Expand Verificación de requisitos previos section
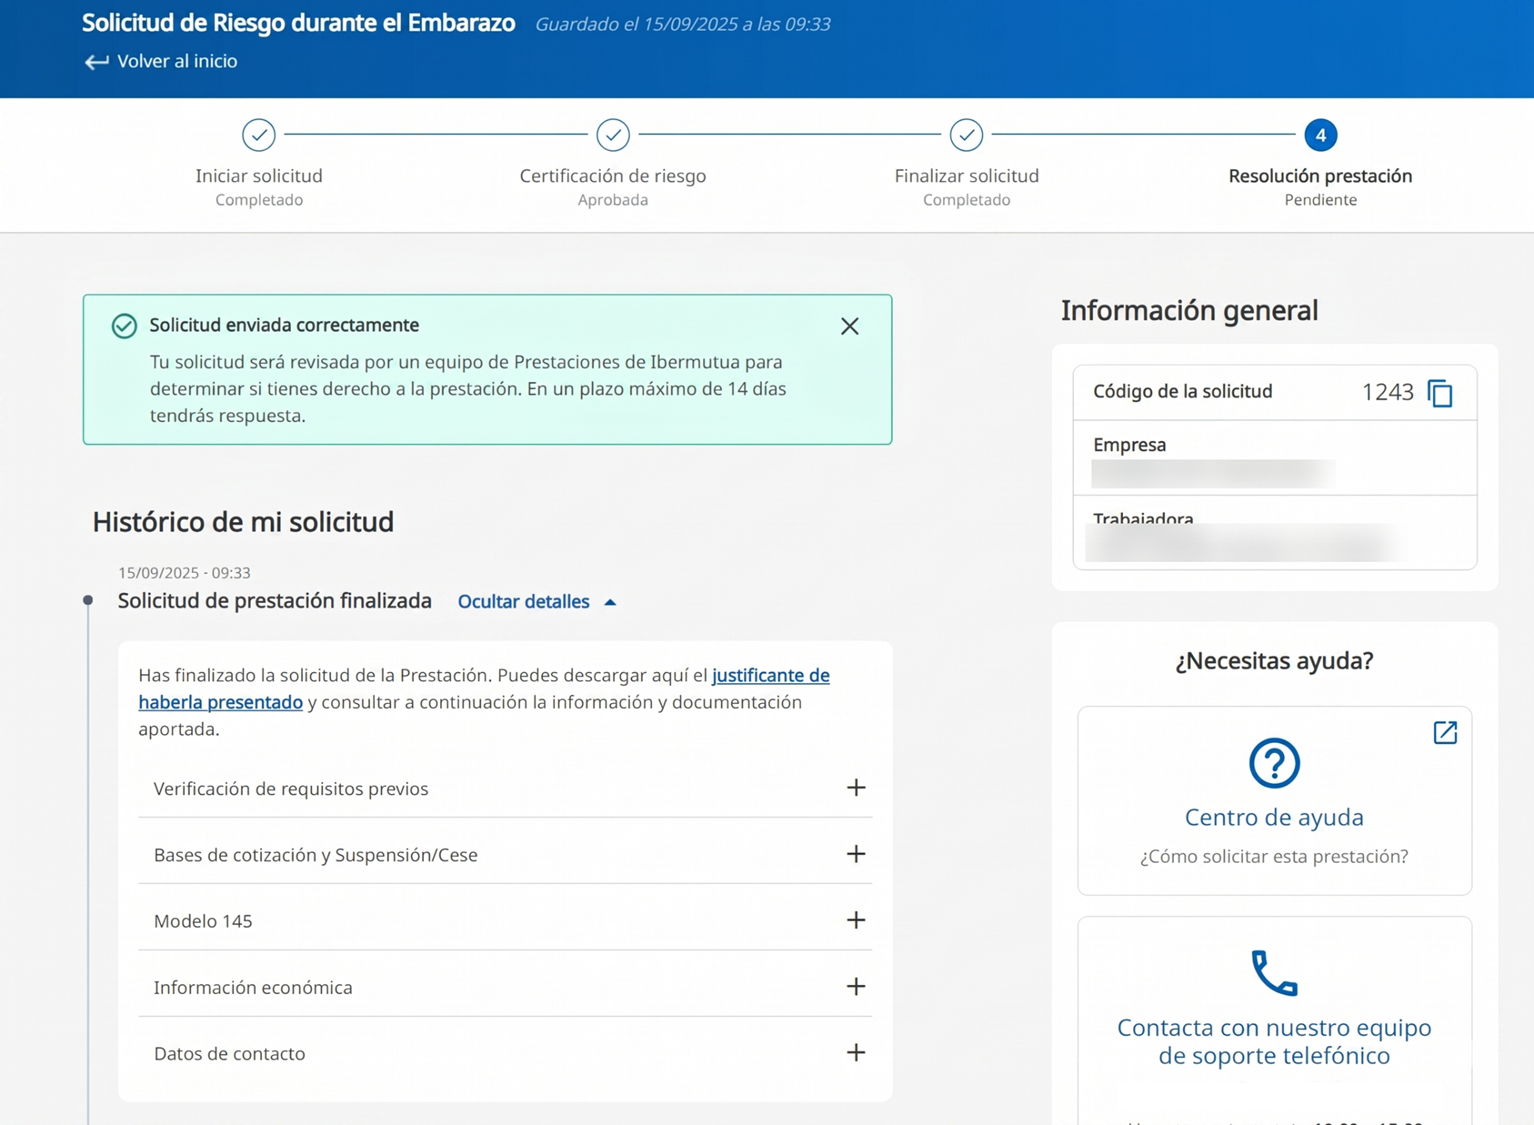 point(855,788)
